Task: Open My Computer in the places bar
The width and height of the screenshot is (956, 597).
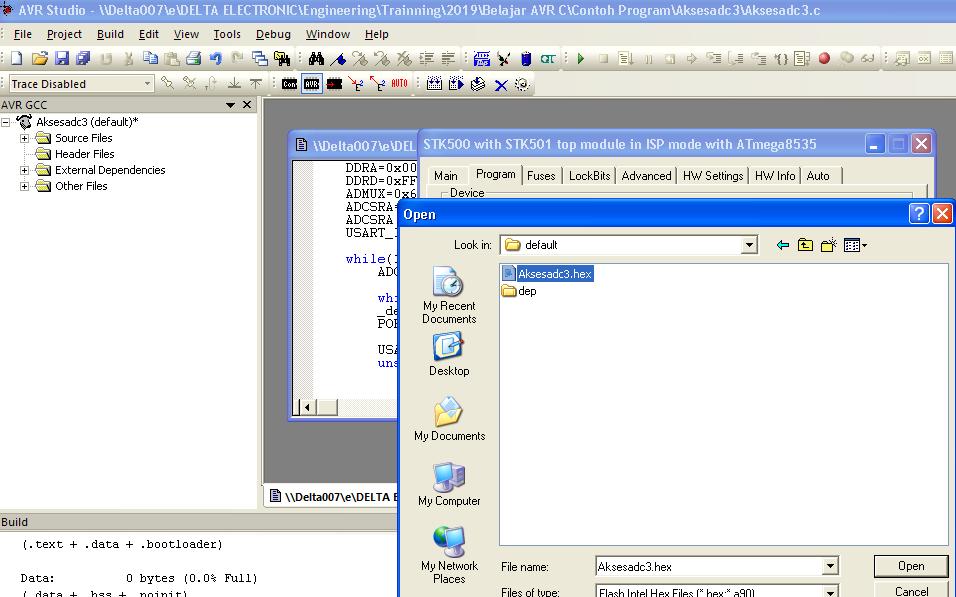Action: [x=448, y=485]
